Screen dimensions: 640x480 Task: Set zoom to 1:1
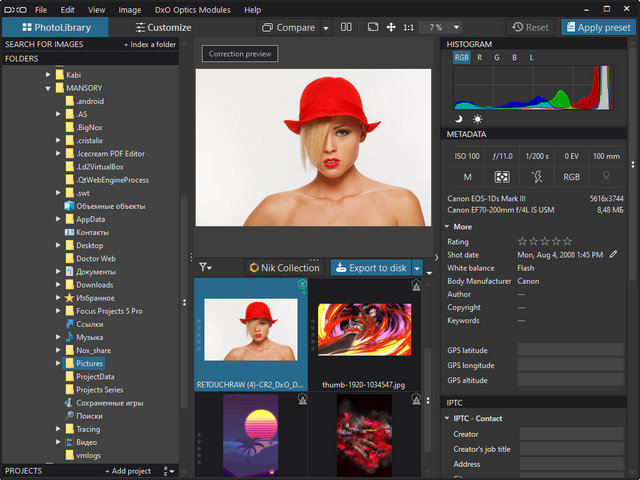click(x=409, y=28)
